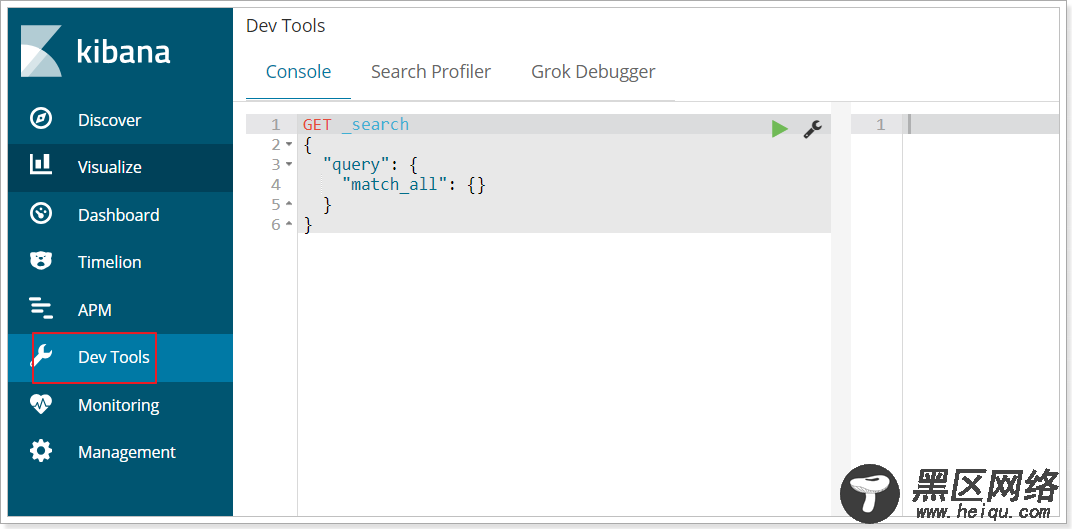Click the Monitoring heartbeat icon
Screen dimensions: 1072x529
tap(41, 404)
